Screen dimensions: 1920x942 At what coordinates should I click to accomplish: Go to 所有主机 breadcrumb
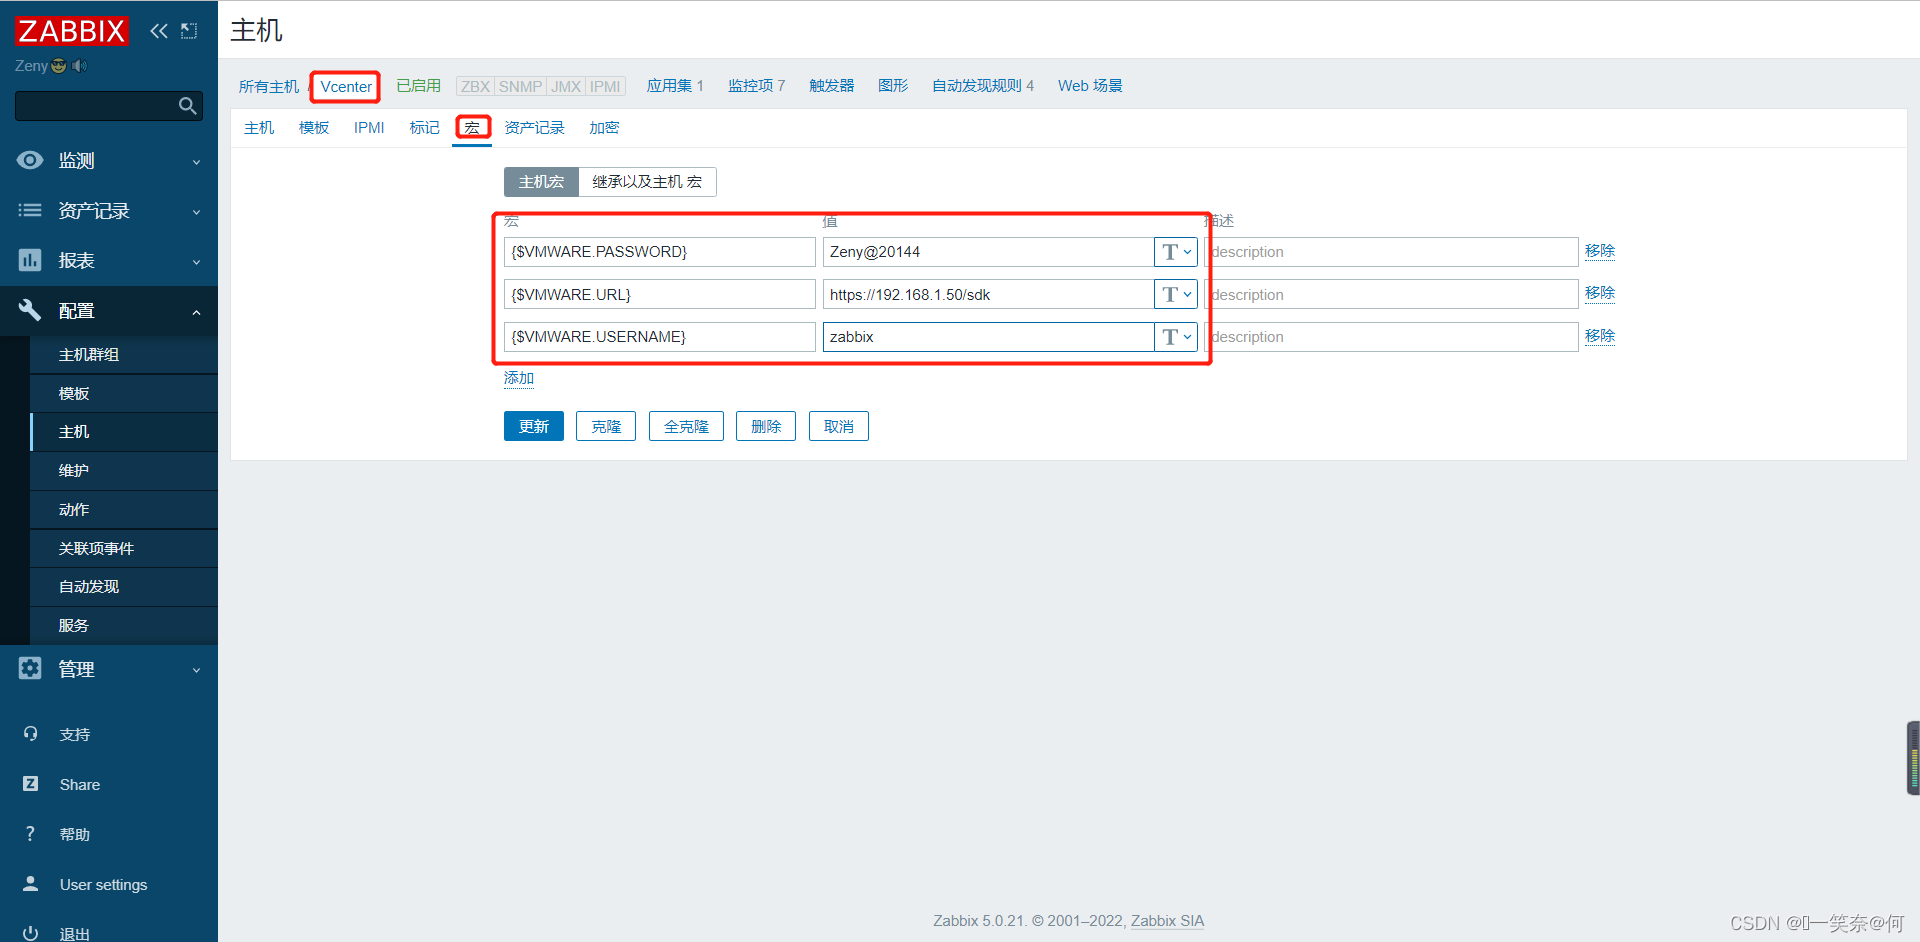(269, 87)
